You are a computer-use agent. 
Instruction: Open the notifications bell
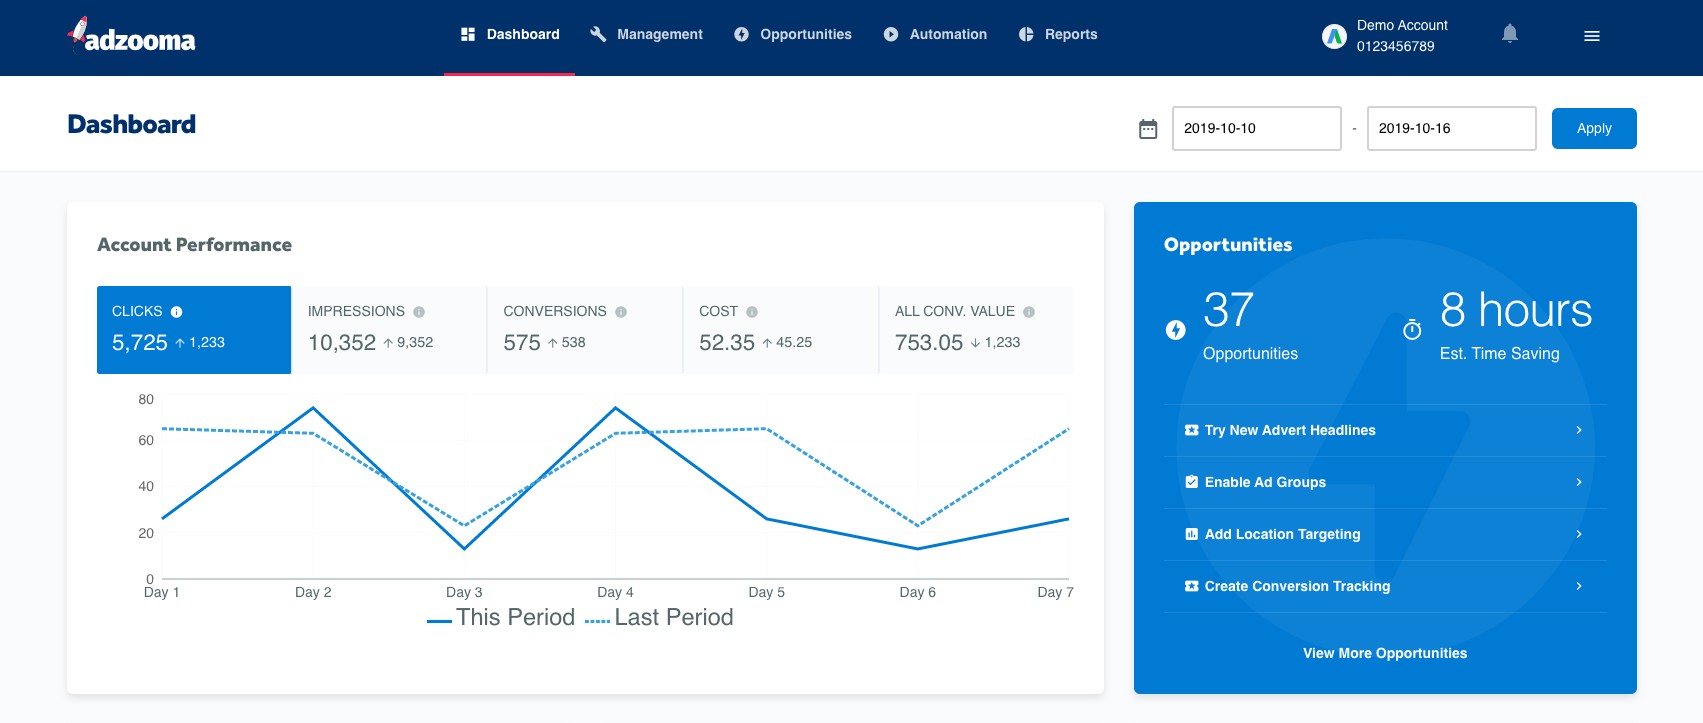pos(1510,34)
